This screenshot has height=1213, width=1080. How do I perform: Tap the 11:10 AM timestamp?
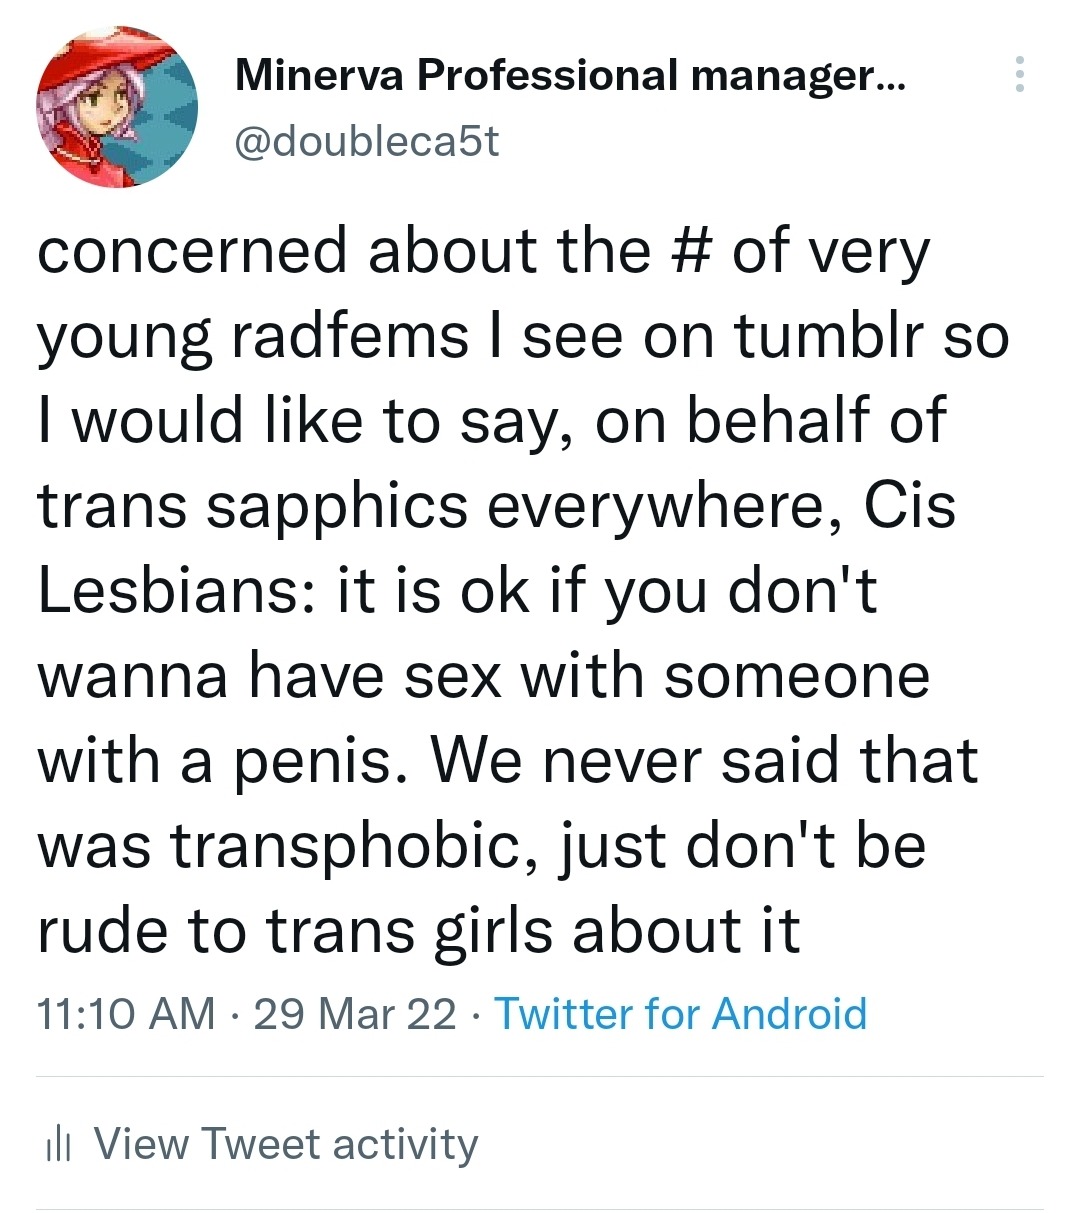pos(126,1013)
